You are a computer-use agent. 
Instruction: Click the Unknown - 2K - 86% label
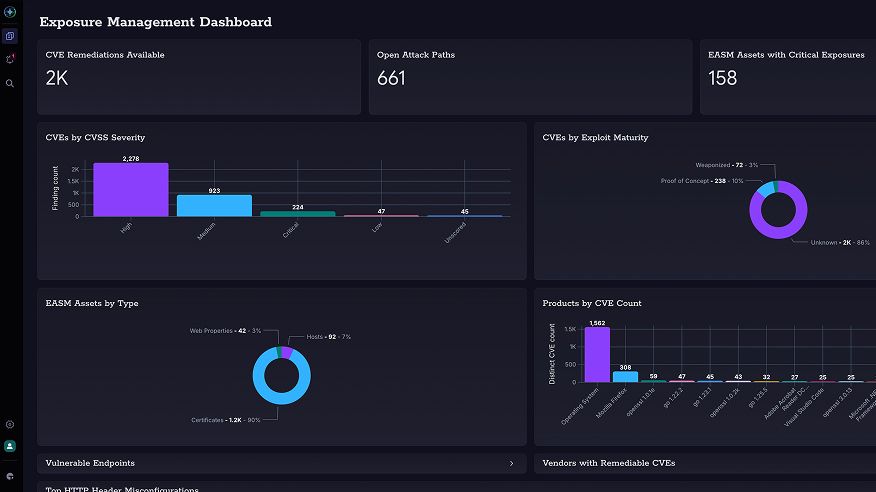(x=840, y=242)
